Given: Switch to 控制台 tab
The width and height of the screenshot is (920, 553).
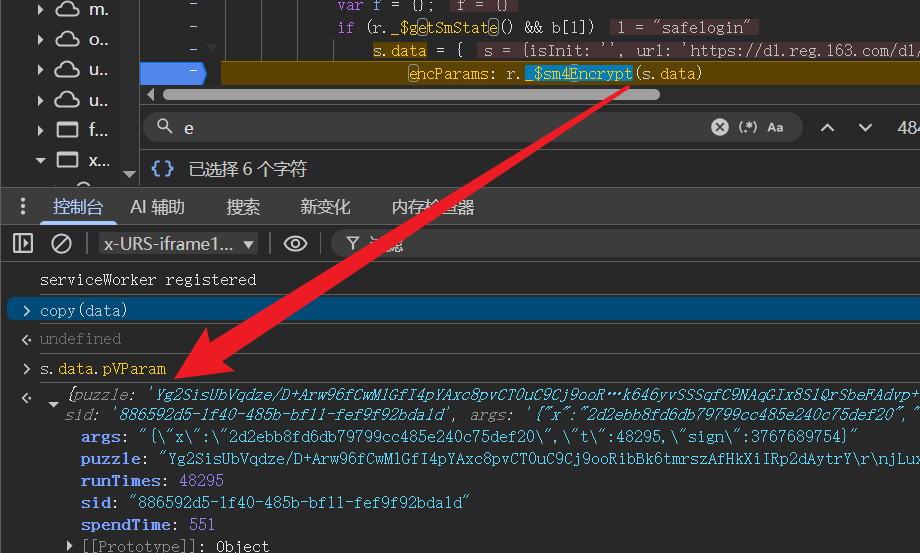Looking at the screenshot, I should pyautogui.click(x=78, y=207).
